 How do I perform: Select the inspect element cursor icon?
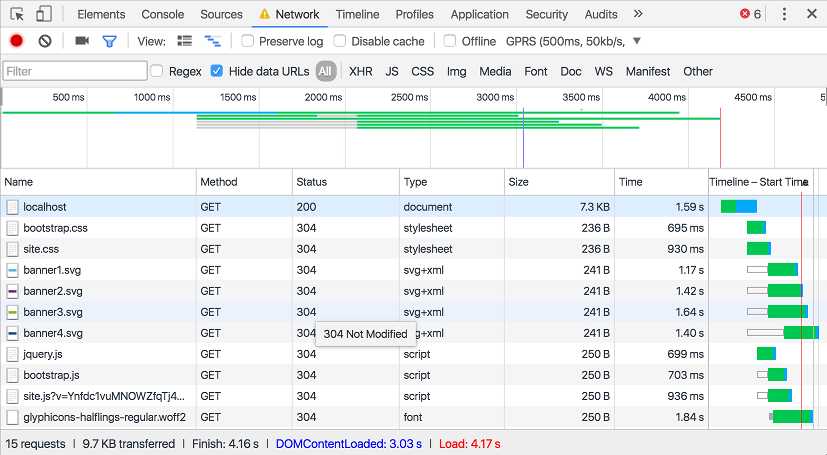(x=17, y=14)
